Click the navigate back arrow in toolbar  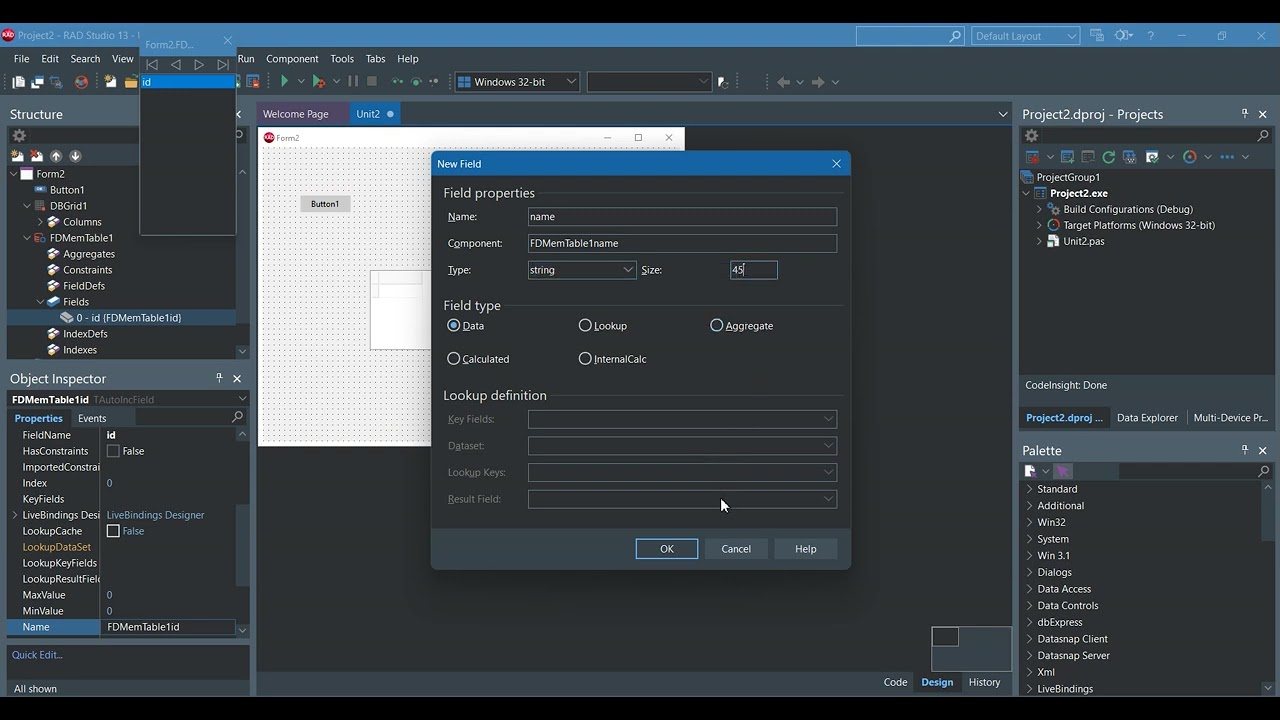(783, 82)
